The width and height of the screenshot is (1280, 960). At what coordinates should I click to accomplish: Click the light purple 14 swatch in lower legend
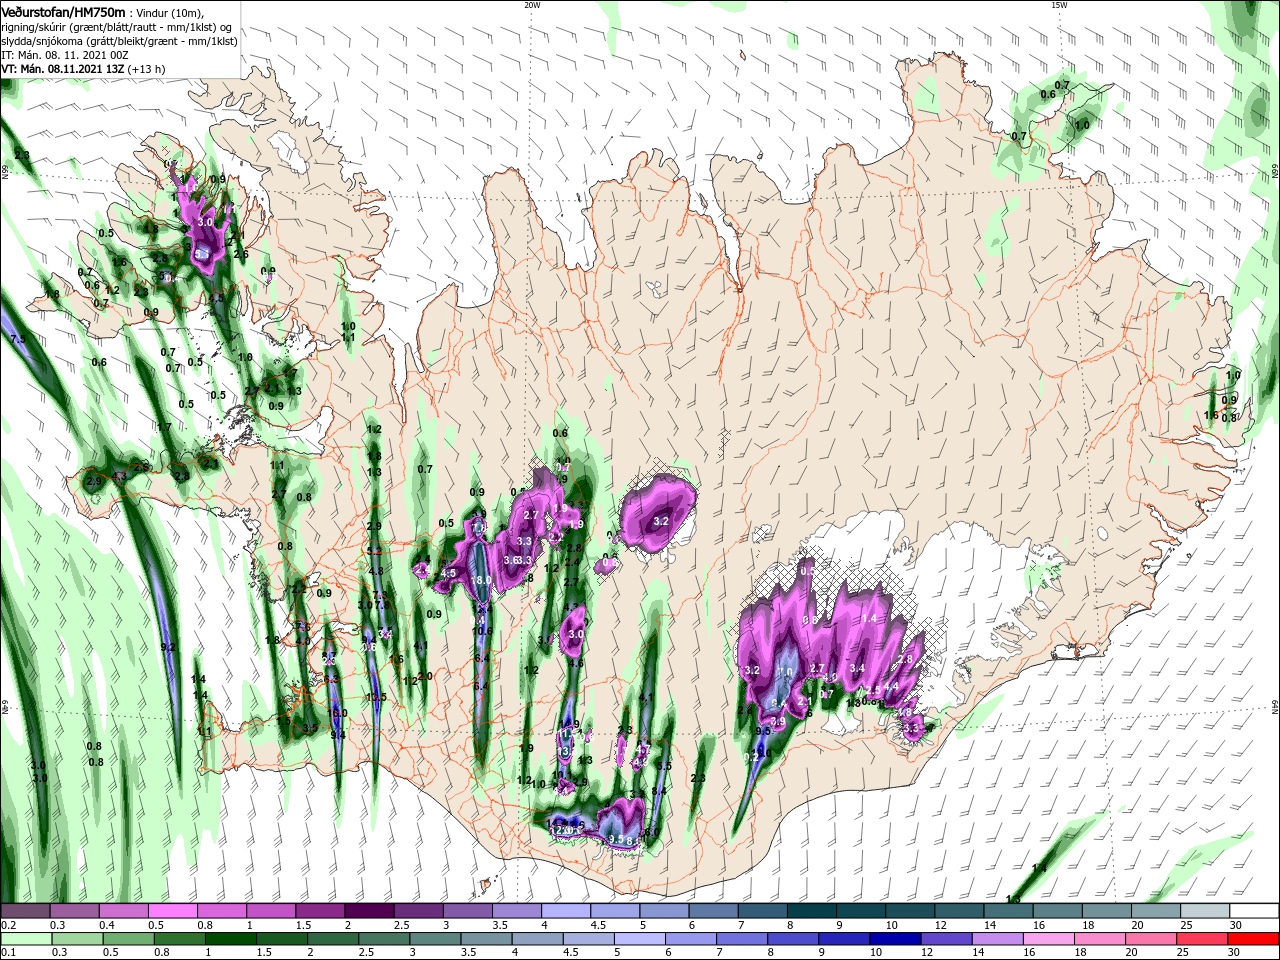998,938
